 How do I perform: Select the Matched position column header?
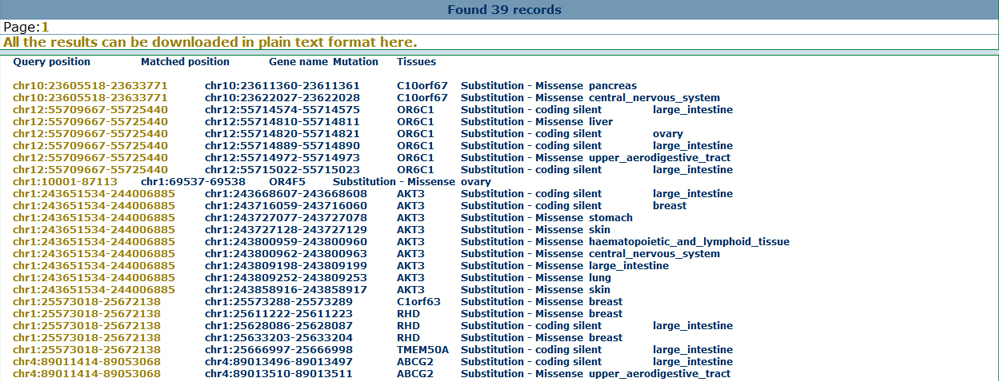pos(185,62)
